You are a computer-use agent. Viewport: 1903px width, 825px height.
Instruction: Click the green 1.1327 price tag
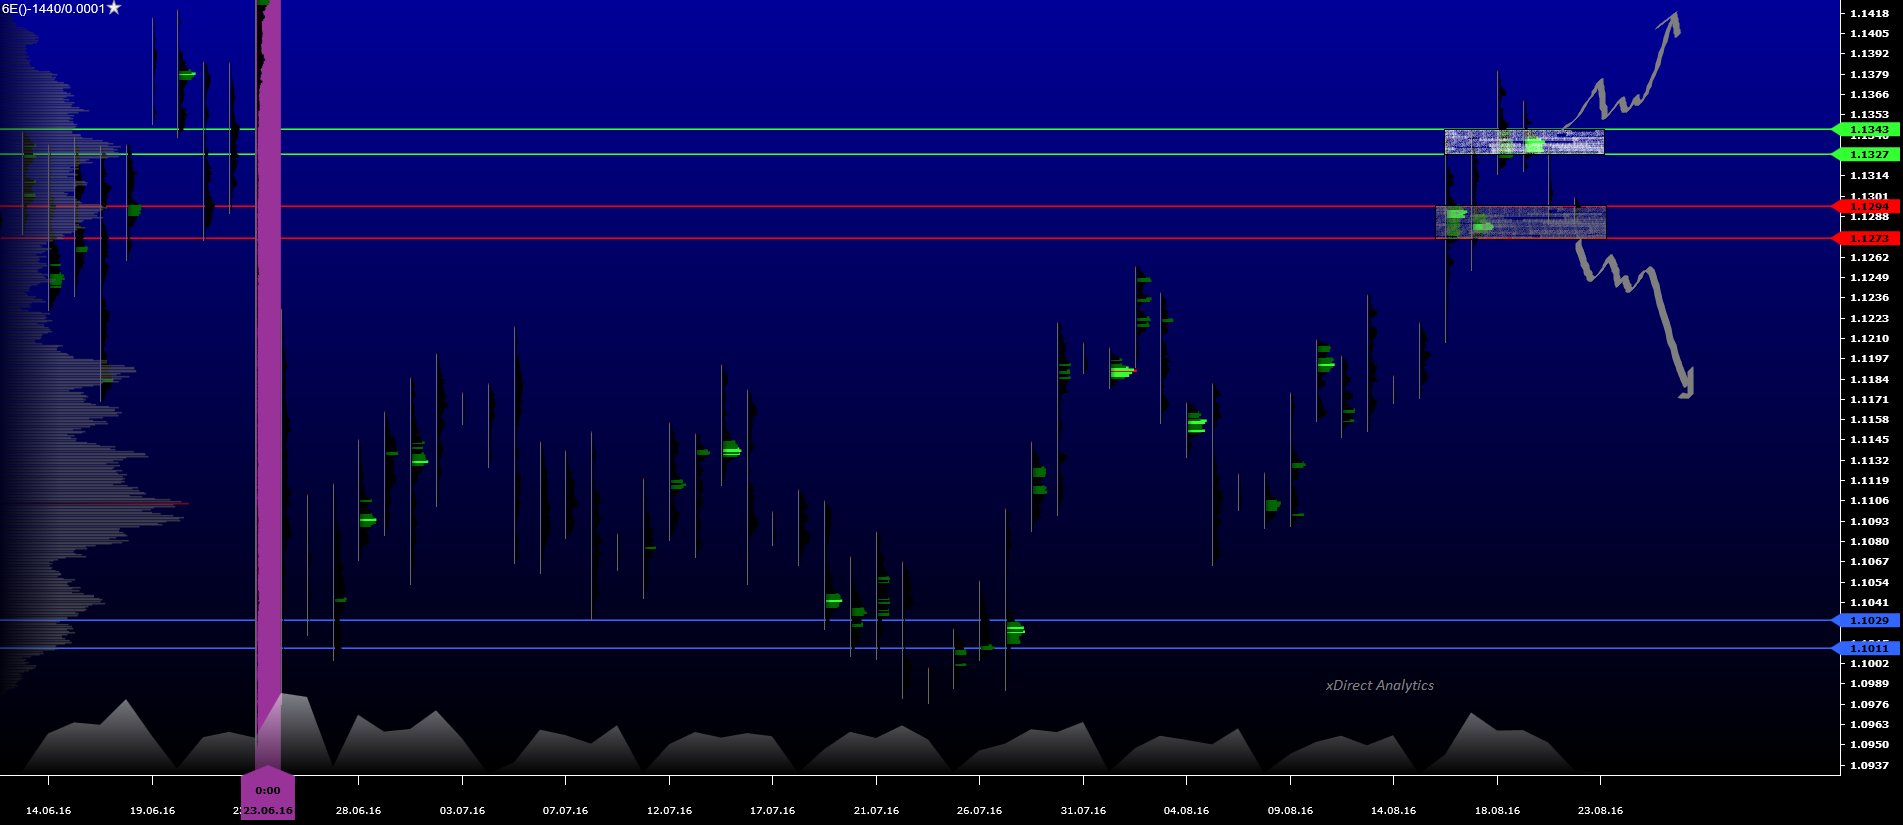tap(1867, 155)
